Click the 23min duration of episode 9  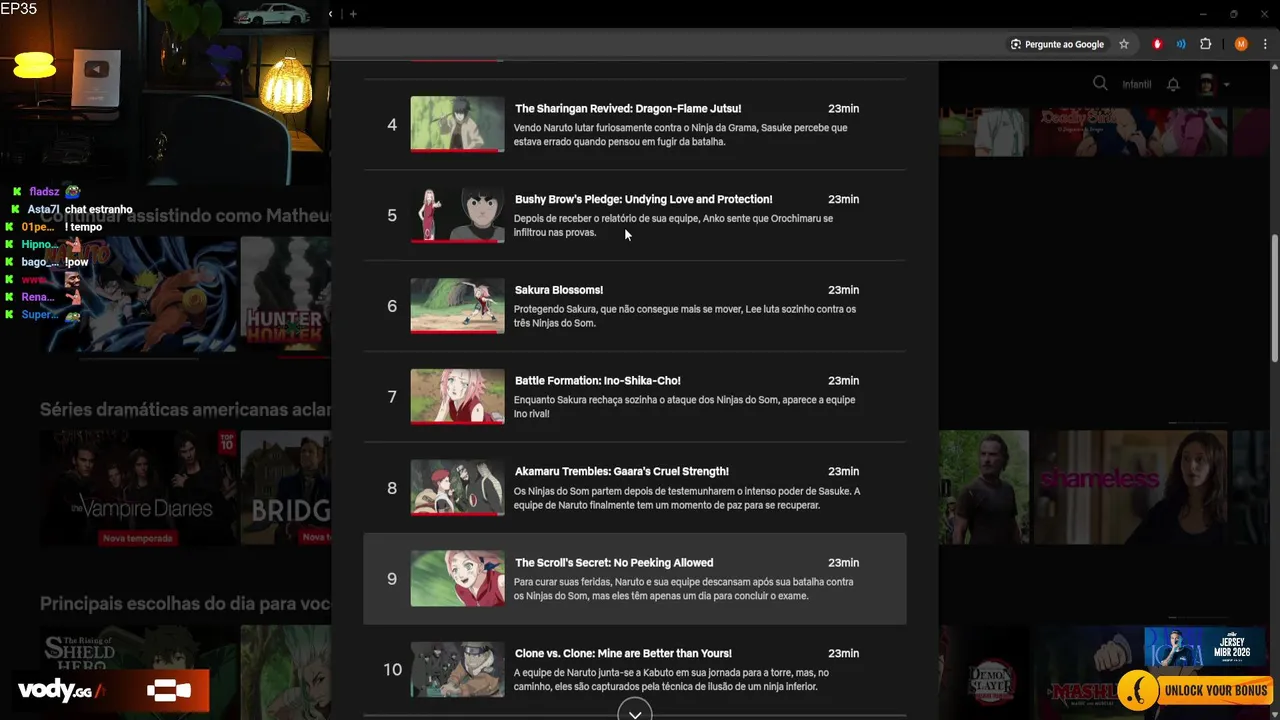(843, 563)
